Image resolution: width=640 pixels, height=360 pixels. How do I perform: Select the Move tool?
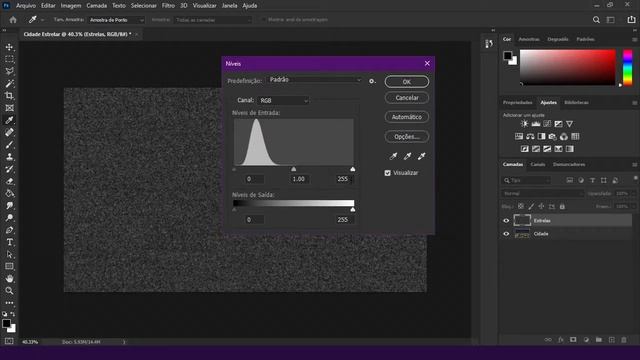tap(9, 47)
